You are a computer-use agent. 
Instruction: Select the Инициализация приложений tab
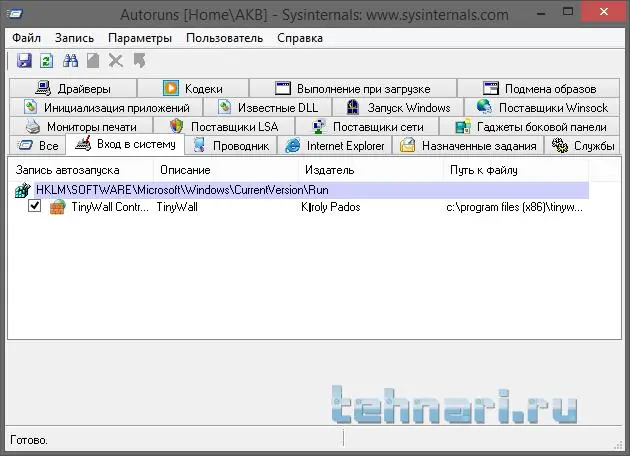click(x=106, y=107)
